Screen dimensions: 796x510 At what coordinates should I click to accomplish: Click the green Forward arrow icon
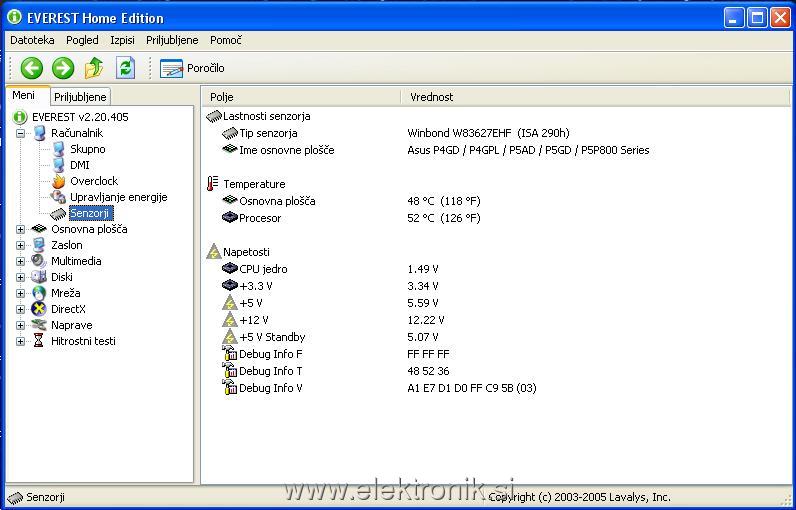tap(63, 68)
